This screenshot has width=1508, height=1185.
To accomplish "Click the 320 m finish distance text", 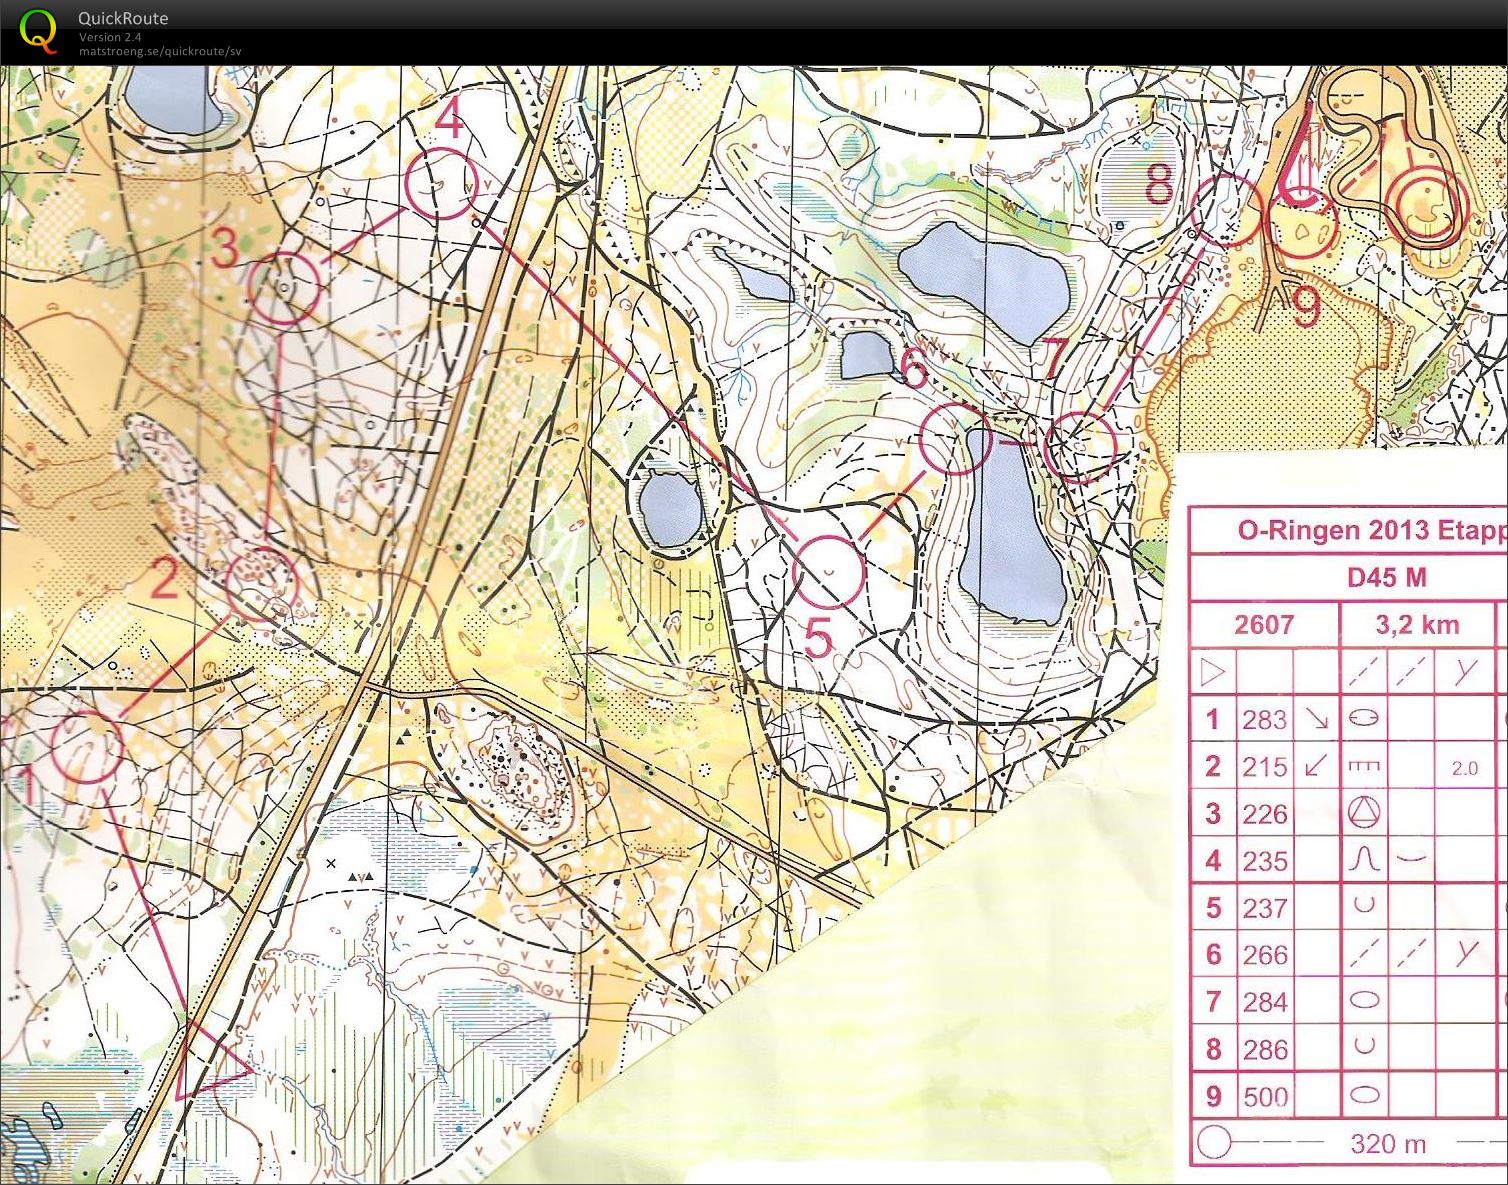I will (1388, 1144).
